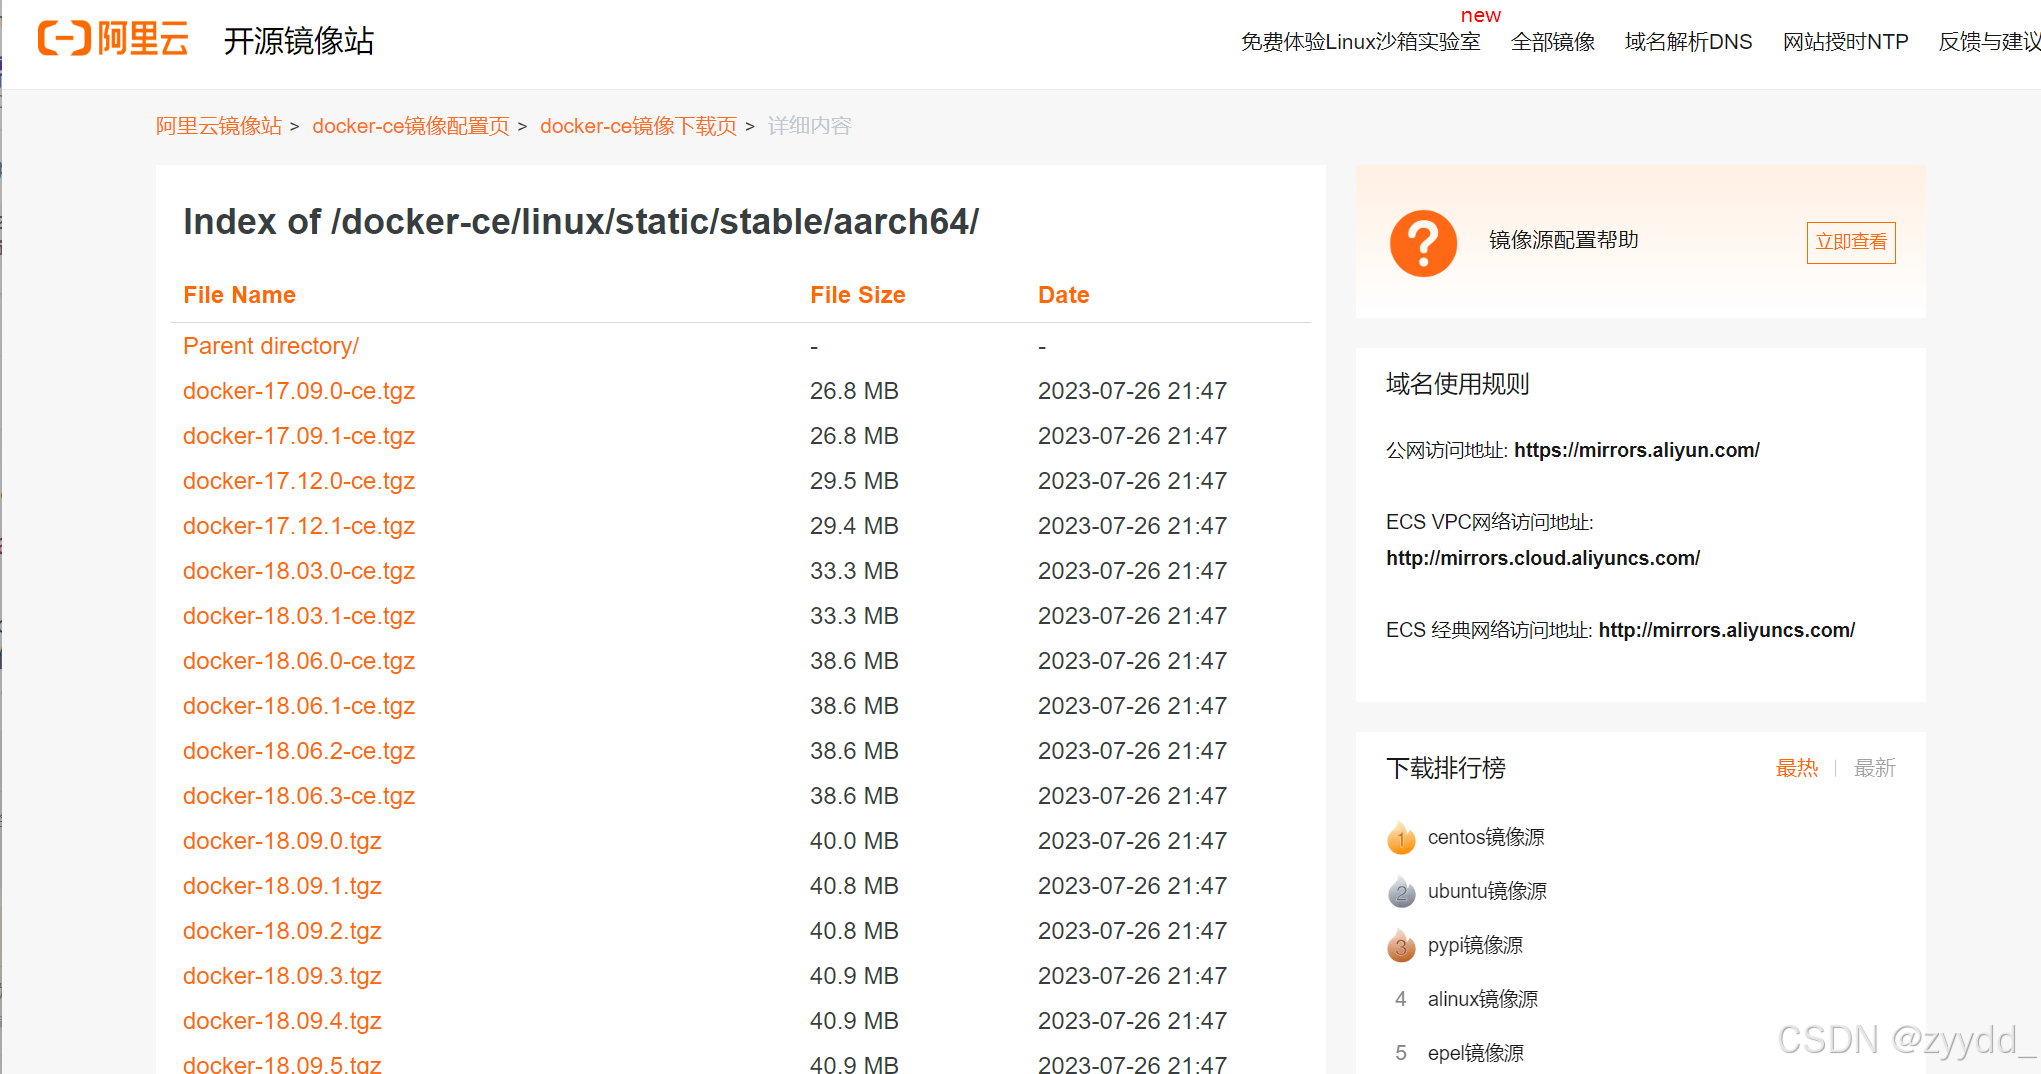
Task: Download docker-18.06.2-ce.tgz
Action: pos(298,751)
